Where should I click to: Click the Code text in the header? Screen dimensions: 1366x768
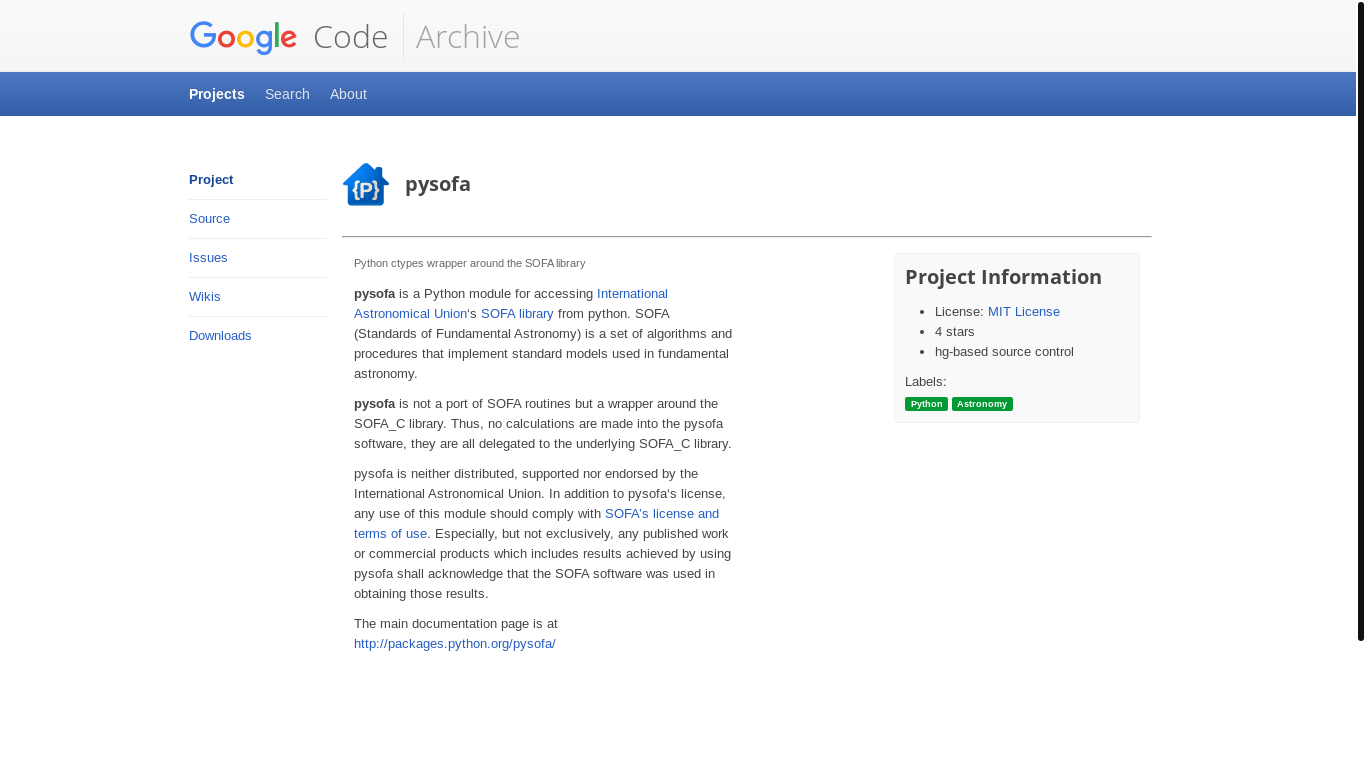click(350, 37)
